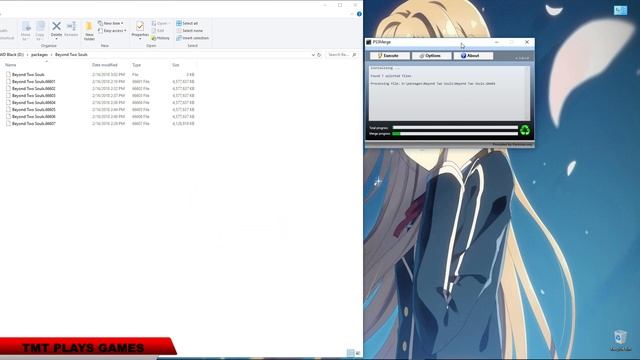The width and height of the screenshot is (640, 360).
Task: Click Select none in the ribbon
Action: point(190,31)
